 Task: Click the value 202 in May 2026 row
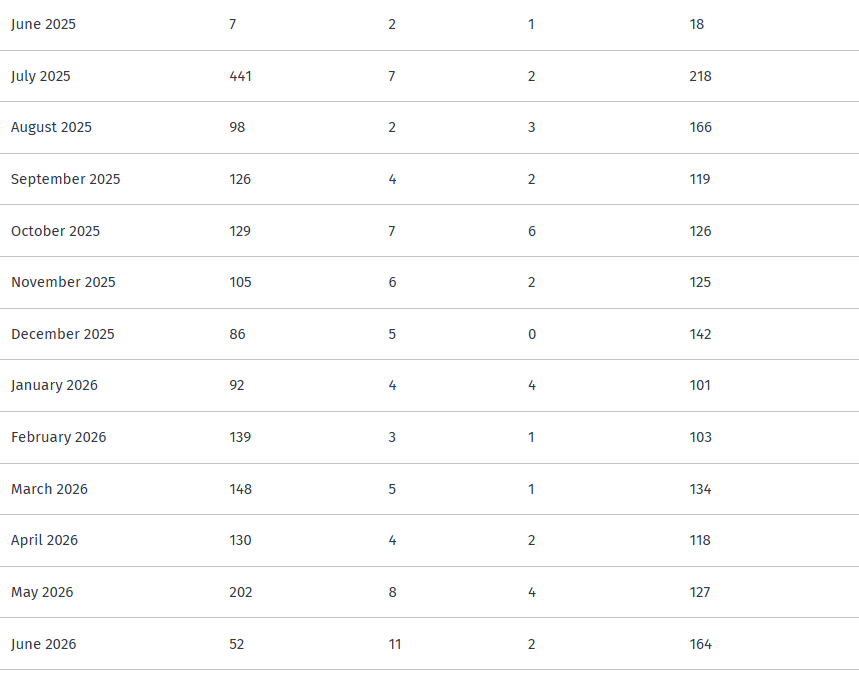point(240,592)
